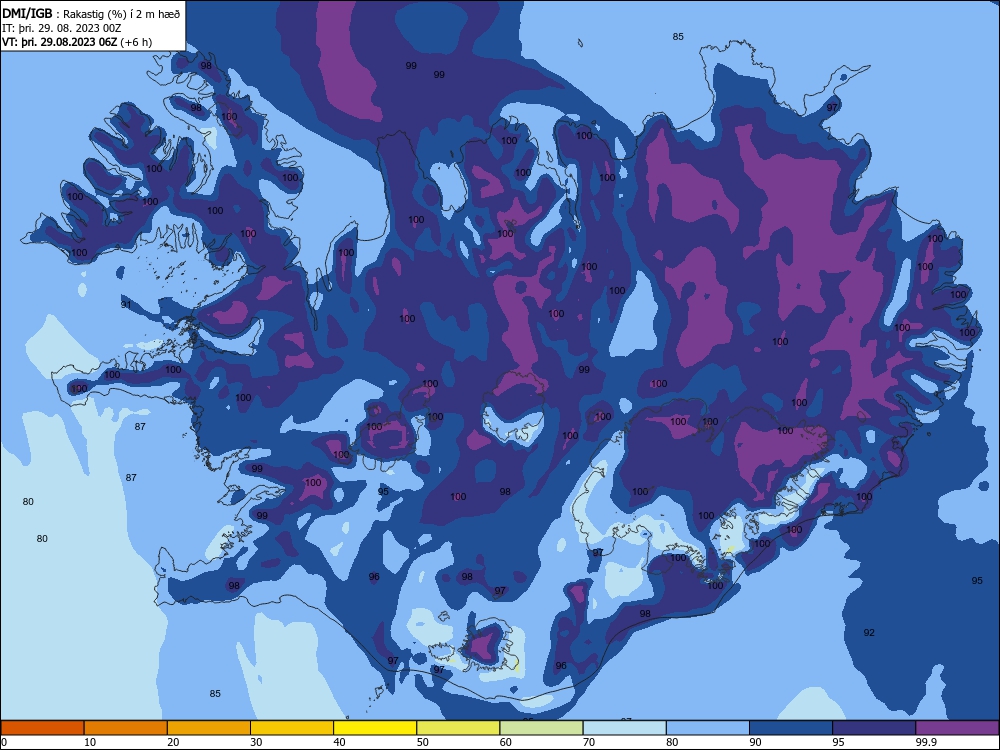1000x750 pixels.
Task: Select the 10–20 orange legend swatch
Action: click(126, 728)
